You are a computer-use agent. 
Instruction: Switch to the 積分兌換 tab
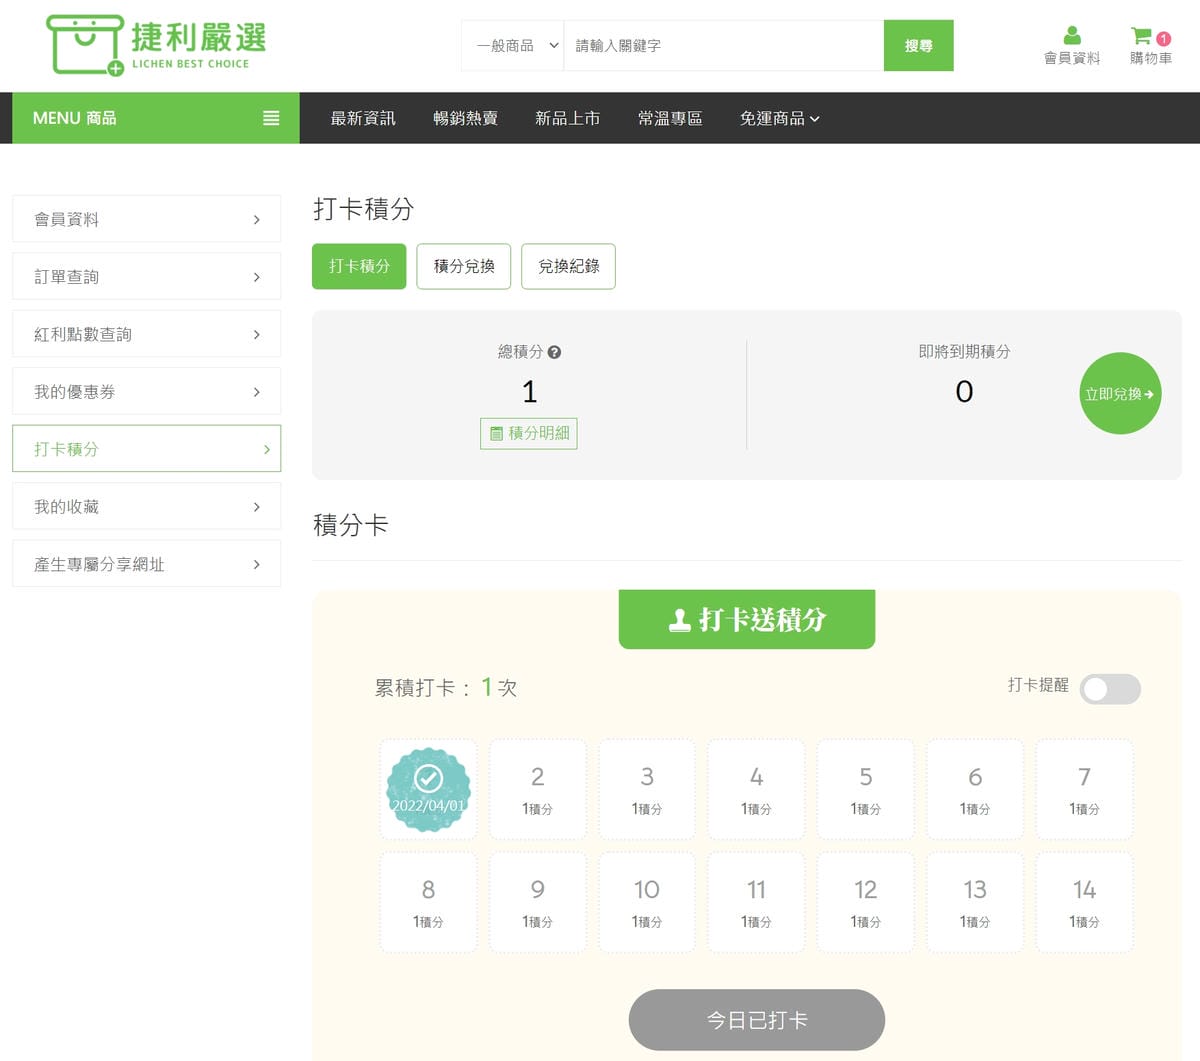[x=463, y=266]
